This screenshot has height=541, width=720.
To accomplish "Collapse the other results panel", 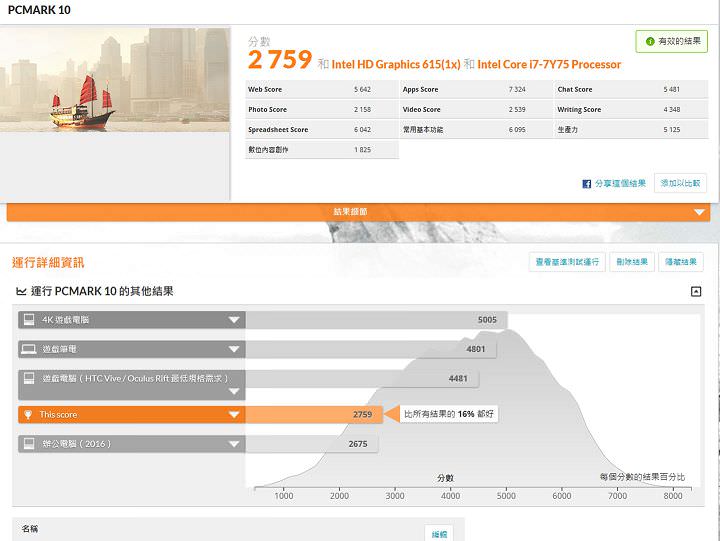I will pos(696,292).
